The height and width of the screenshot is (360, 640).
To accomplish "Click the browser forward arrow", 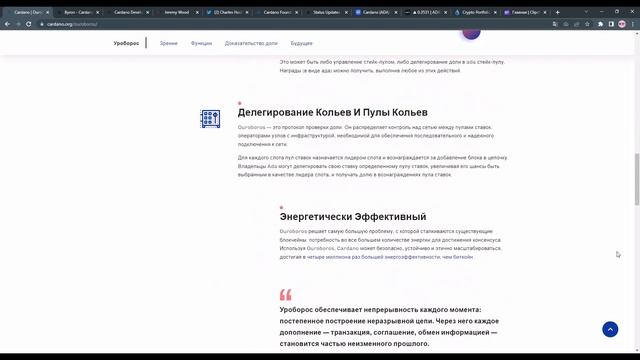I will 18,24.
